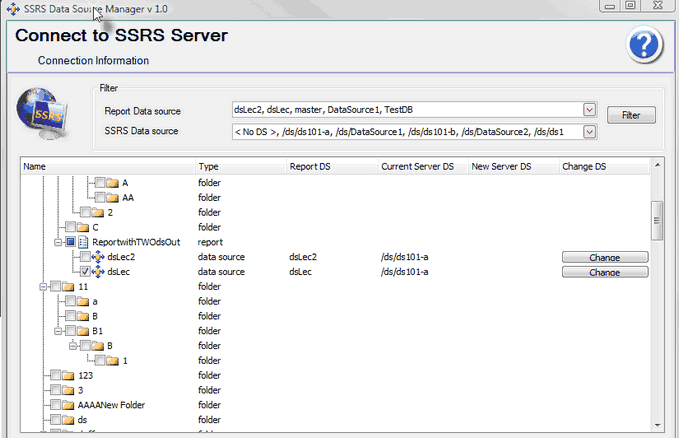Screen dimensions: 679x438
Task: Click the folder icon next to 123
Action: point(68,376)
